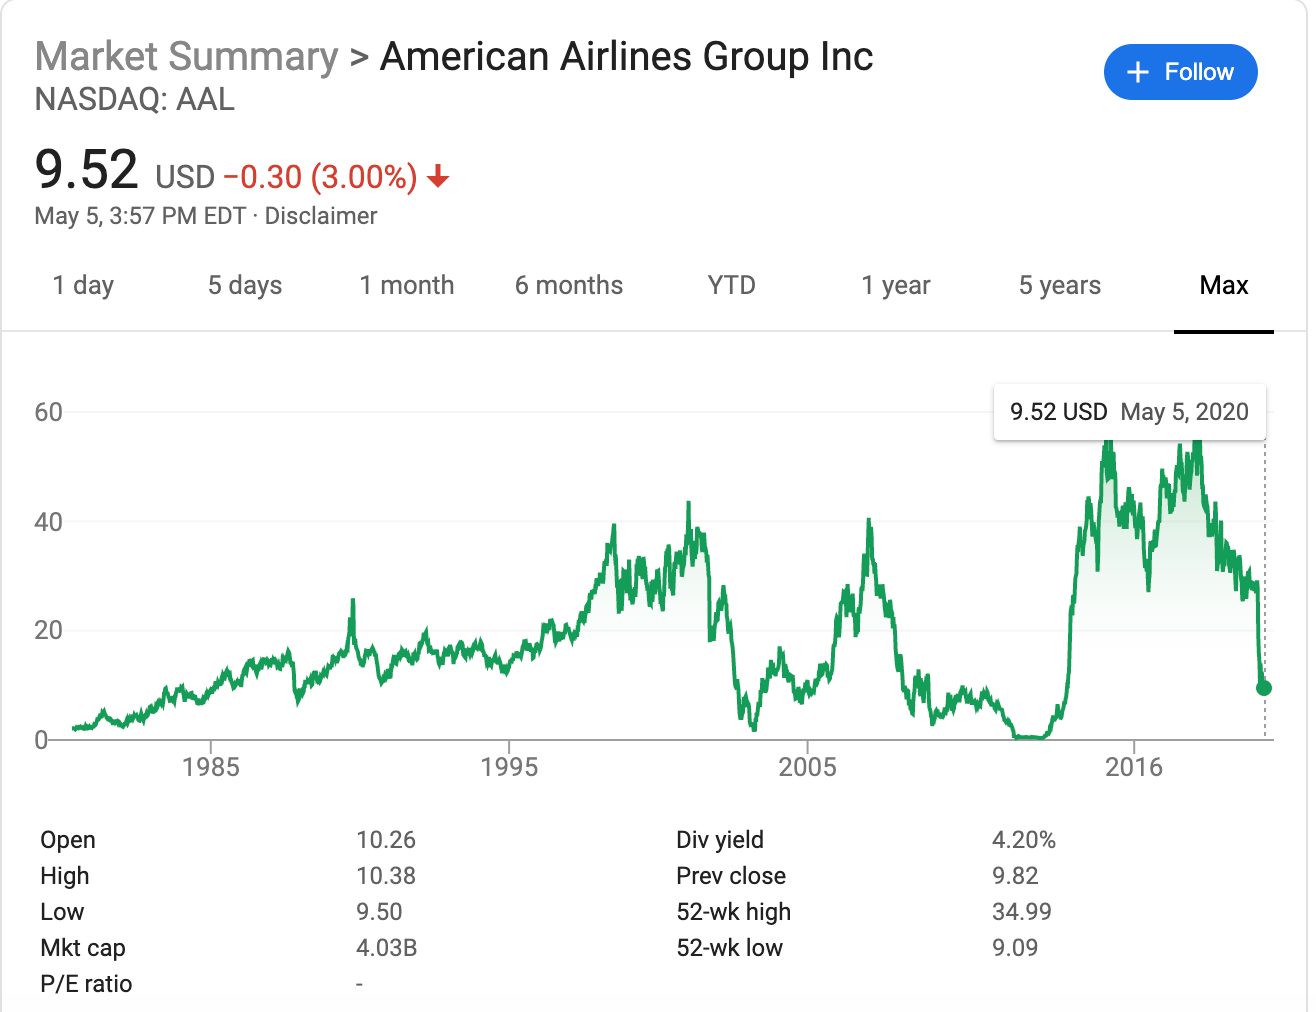Viewport: 1316px width, 1012px height.
Task: Click the green data point marker
Action: 1264,688
